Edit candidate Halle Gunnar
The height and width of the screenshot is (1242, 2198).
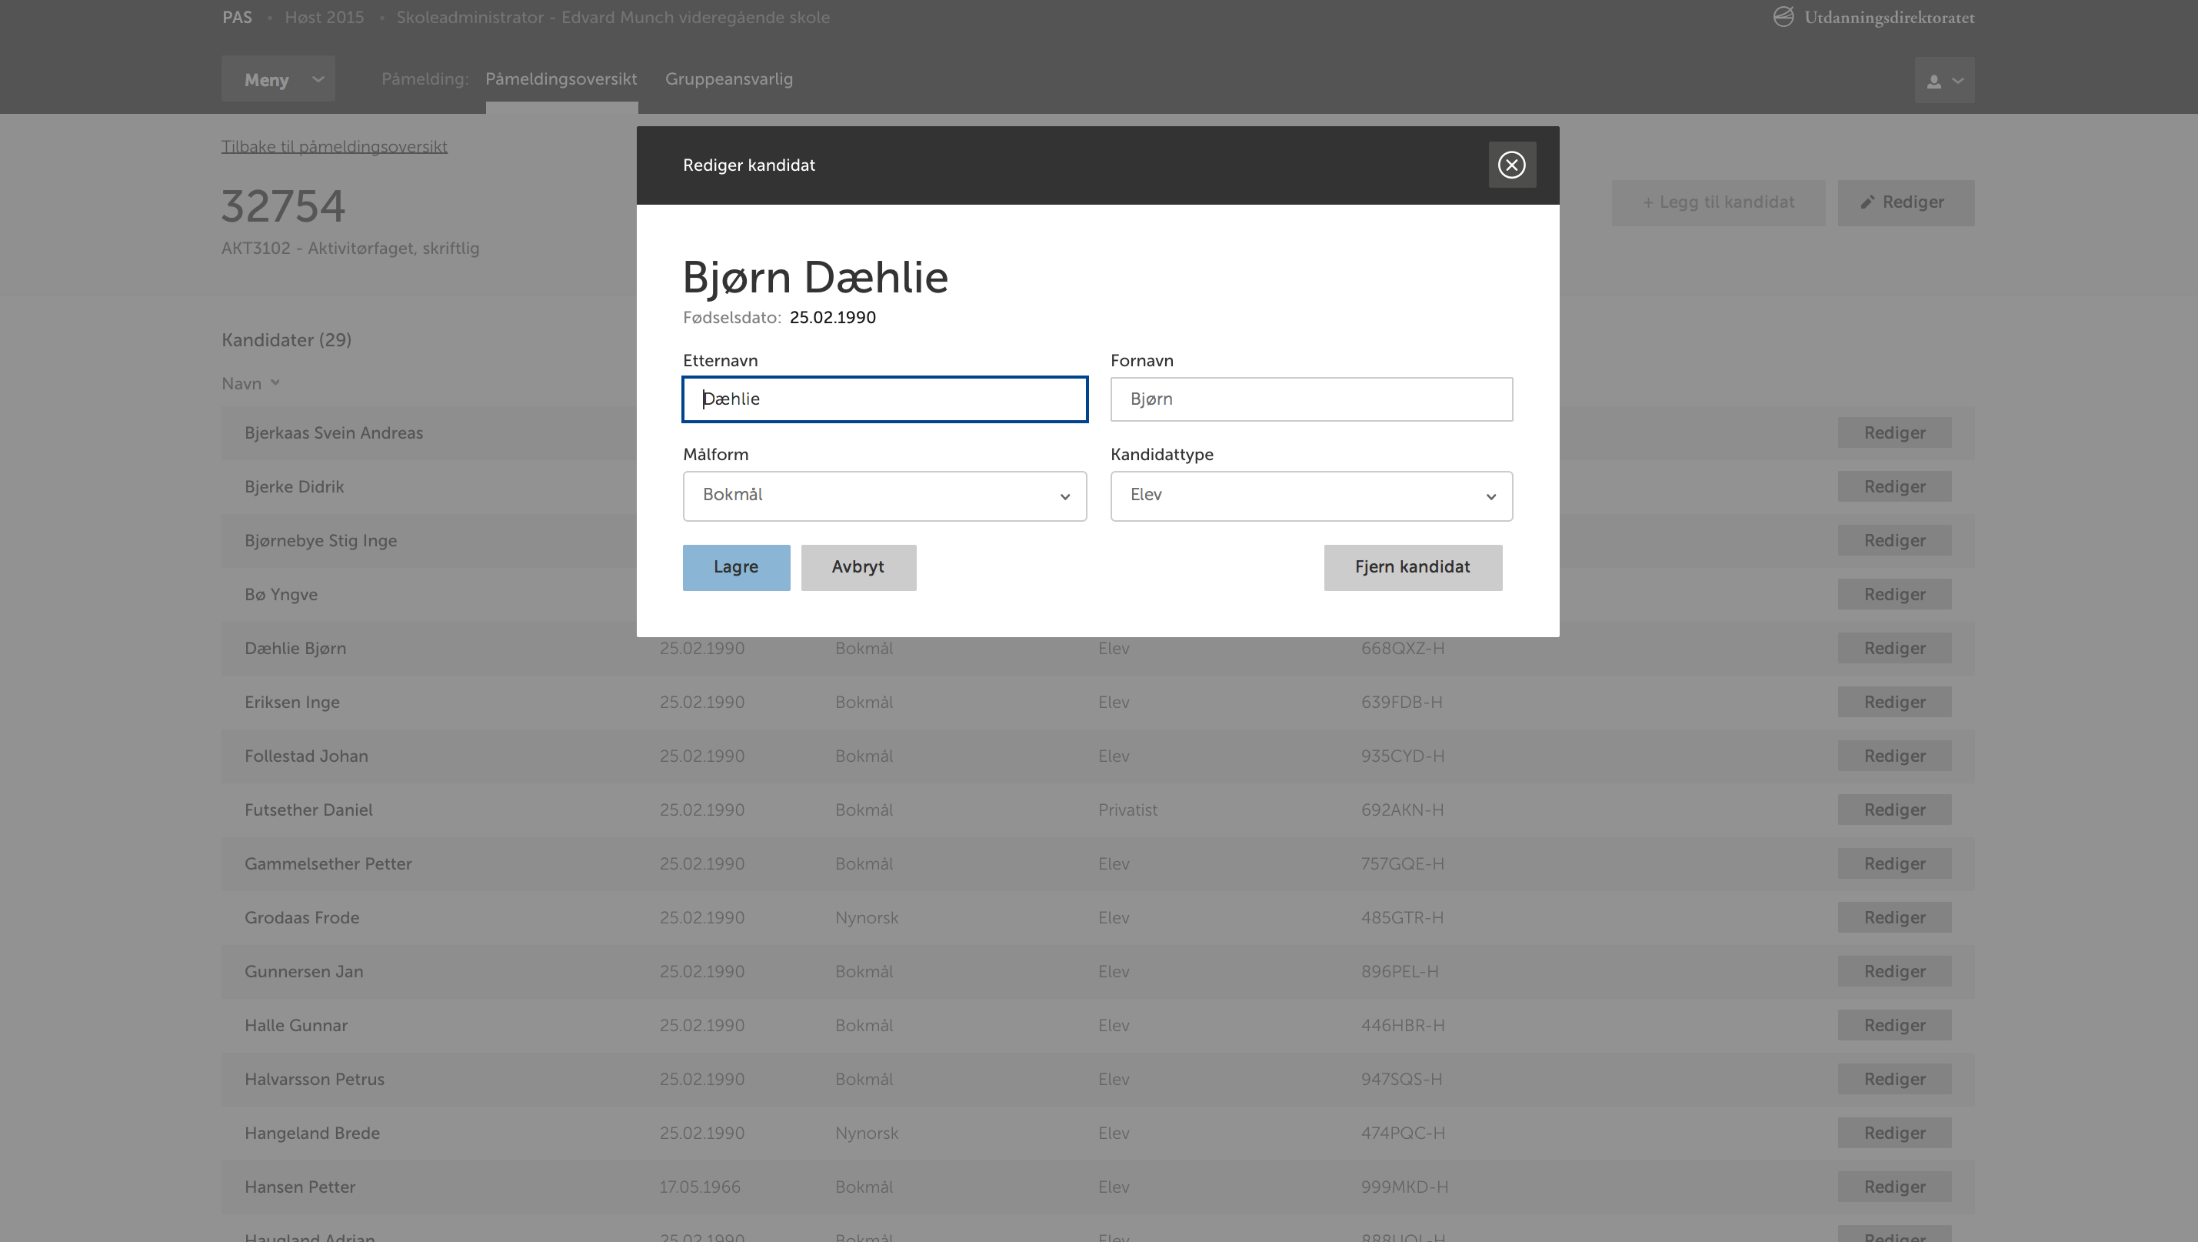(x=1894, y=1025)
